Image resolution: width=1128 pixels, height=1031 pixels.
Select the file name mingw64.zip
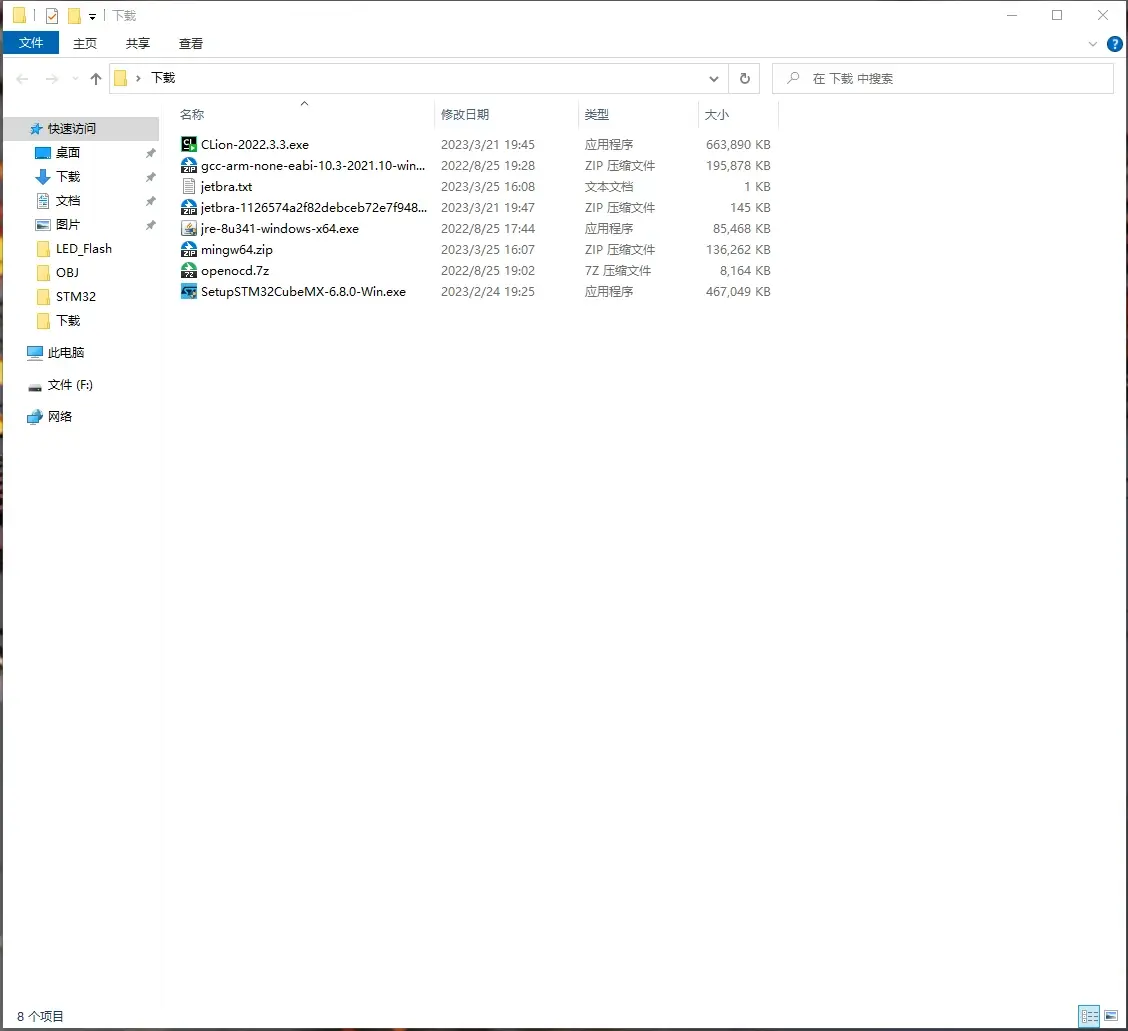[x=237, y=250]
